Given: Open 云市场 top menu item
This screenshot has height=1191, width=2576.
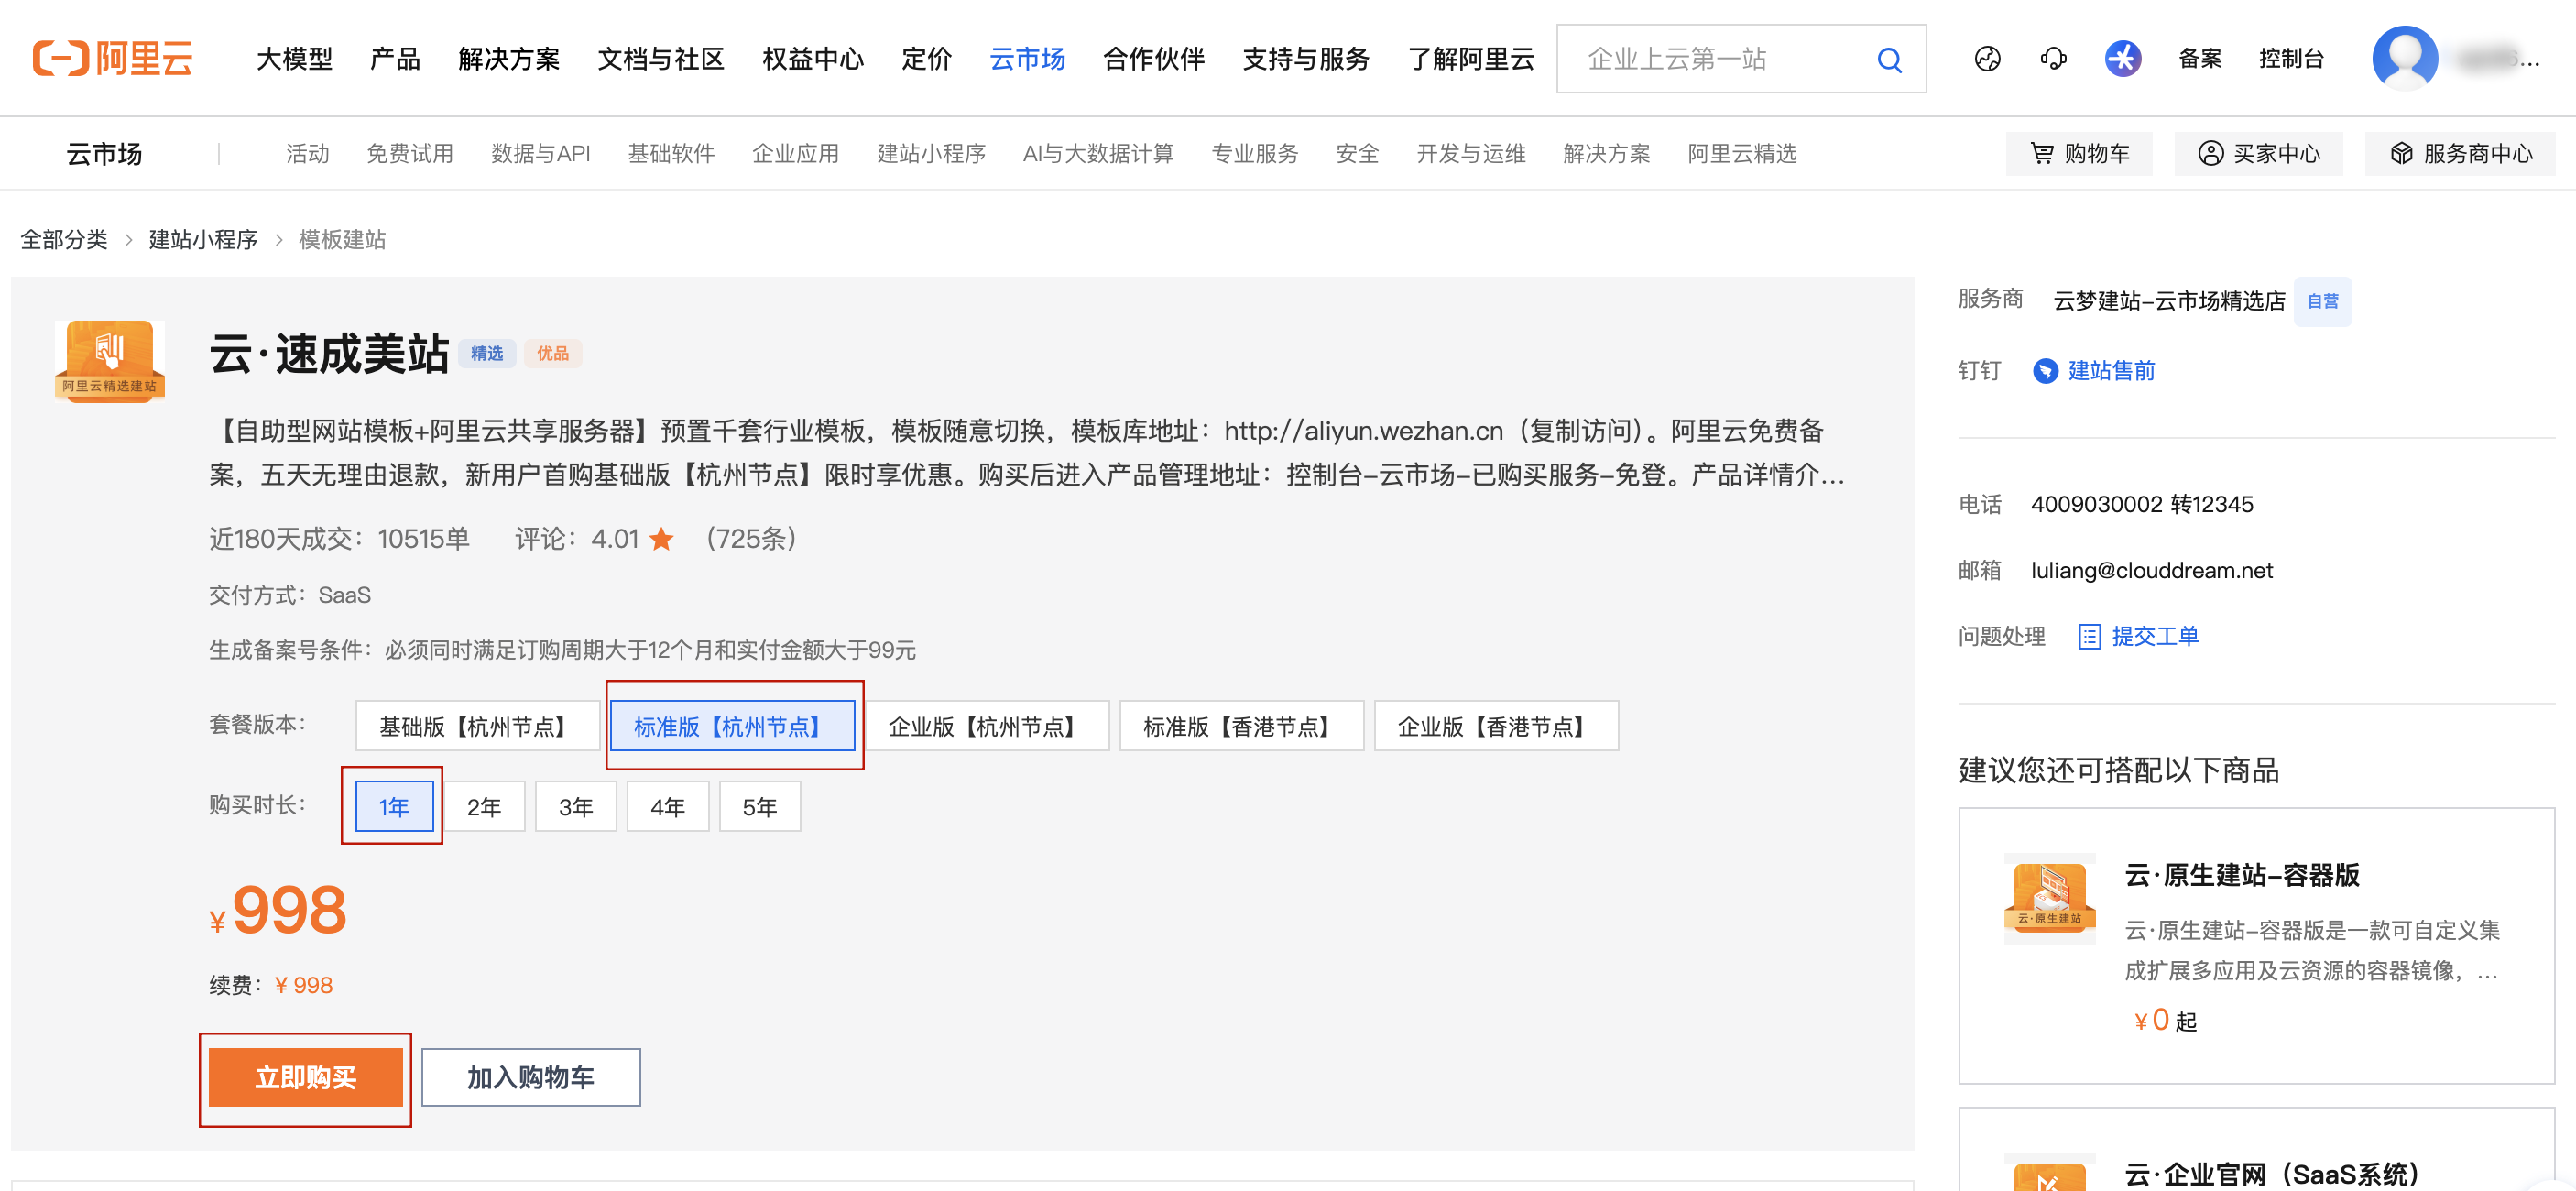Looking at the screenshot, I should coord(1027,59).
